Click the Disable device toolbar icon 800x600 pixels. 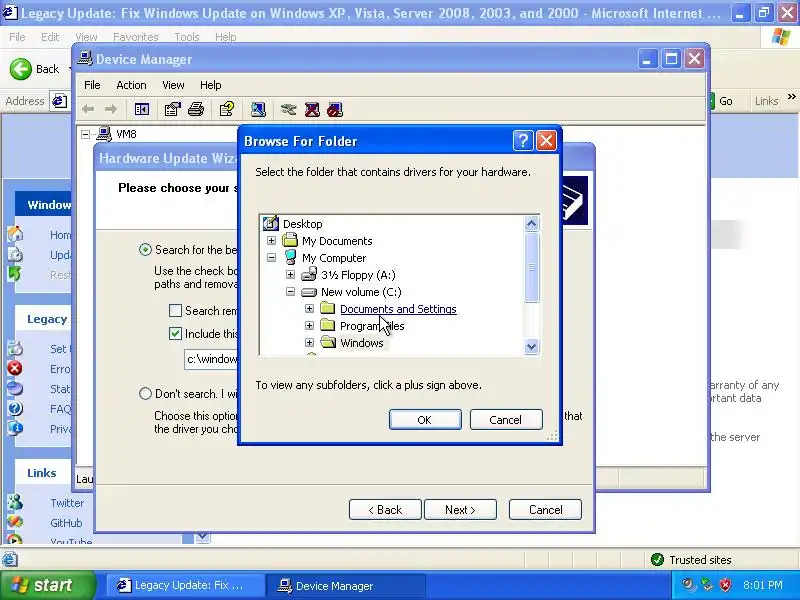point(335,109)
